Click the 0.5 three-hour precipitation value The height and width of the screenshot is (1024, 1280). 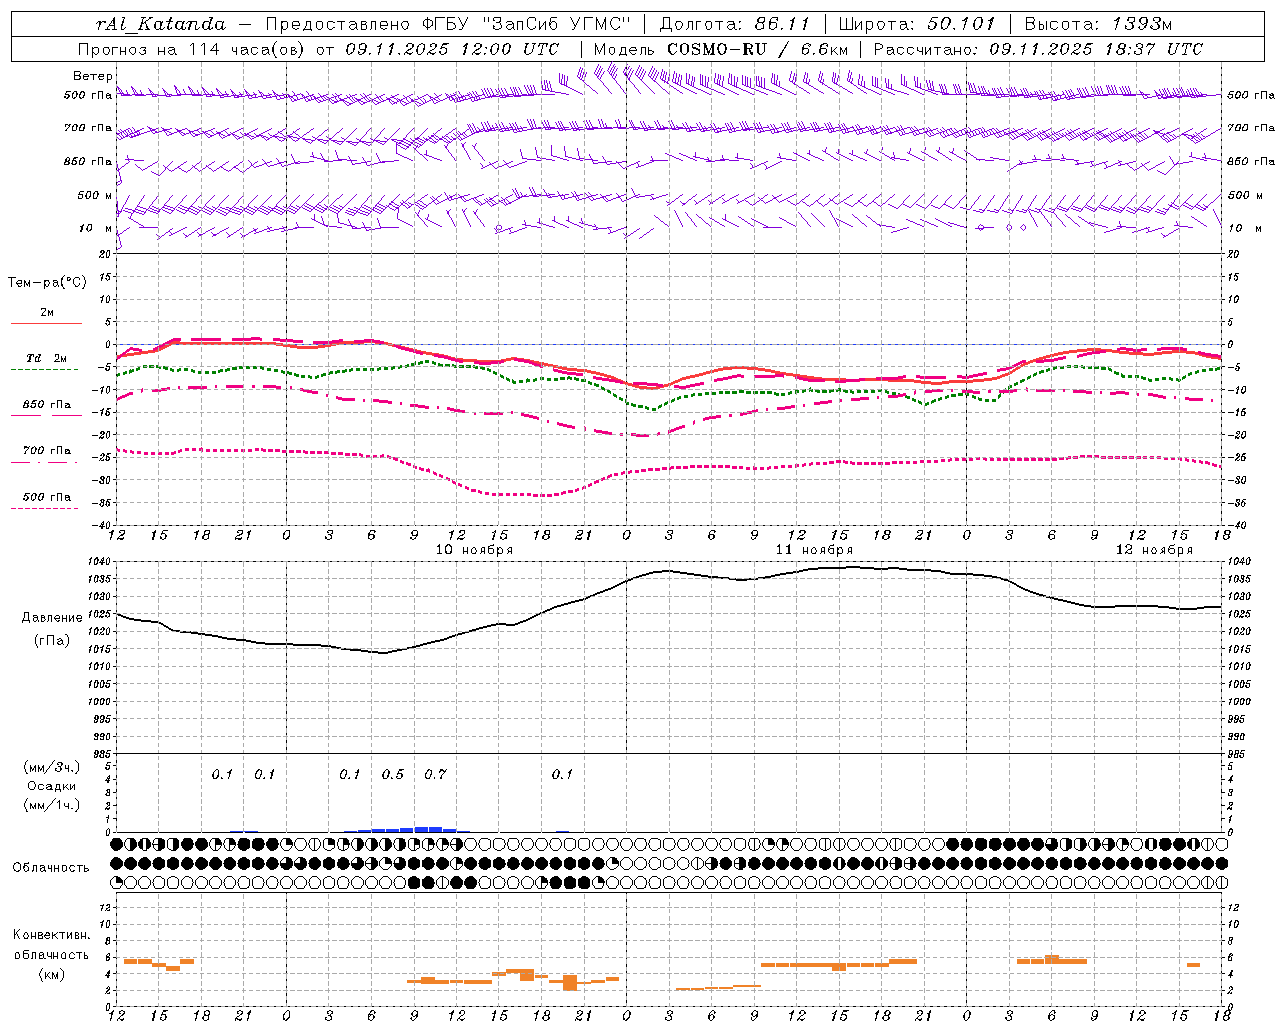point(392,774)
